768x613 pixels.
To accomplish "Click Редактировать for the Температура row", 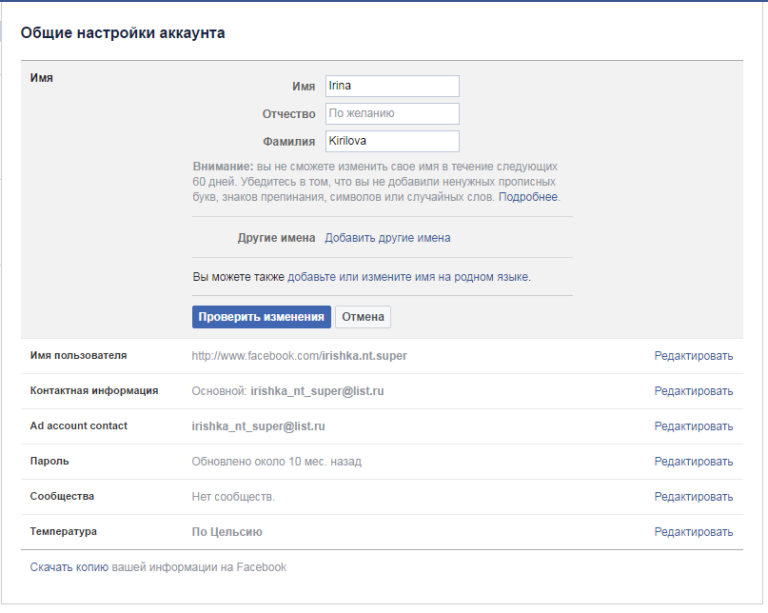I will tap(694, 532).
